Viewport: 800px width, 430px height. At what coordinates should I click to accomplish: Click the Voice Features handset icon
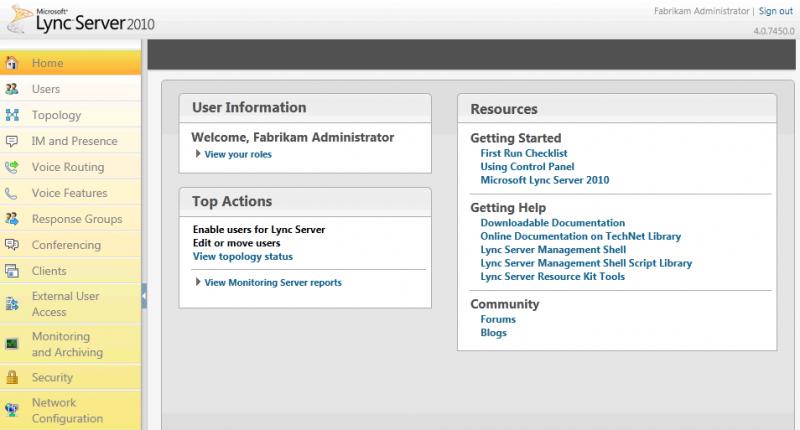point(12,193)
